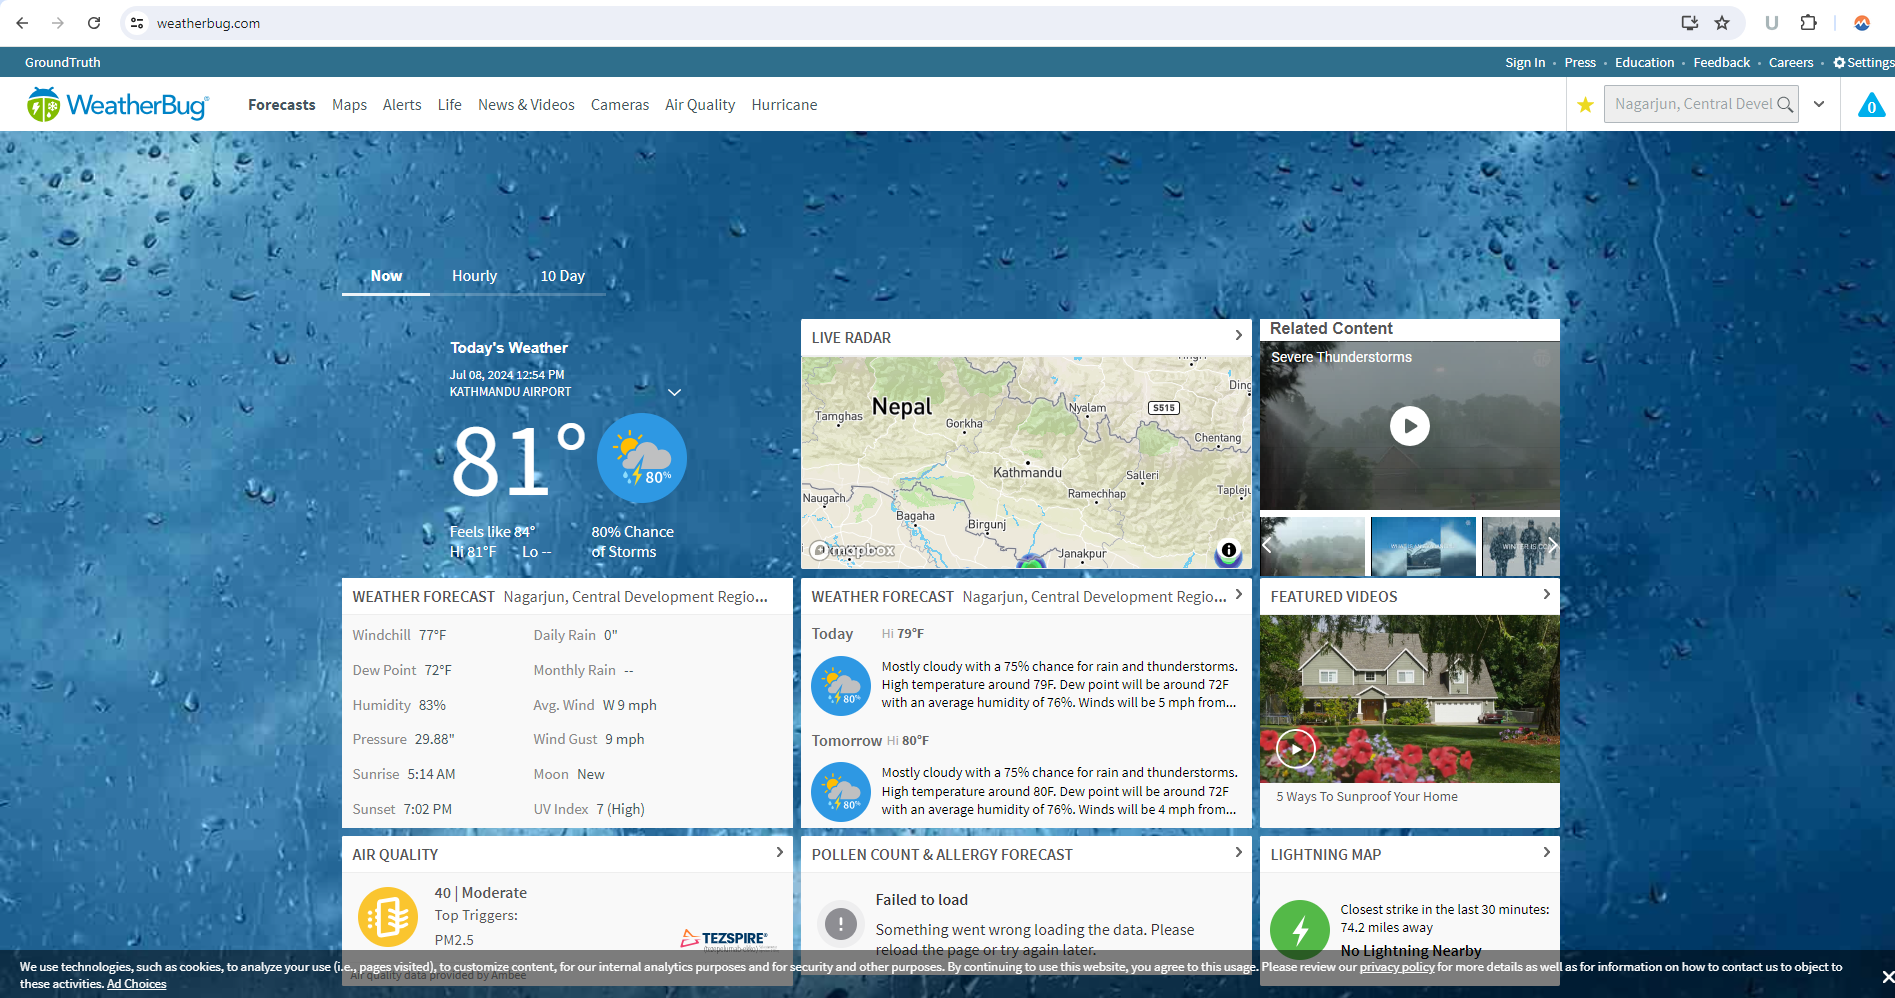Click the Air Quality gauge icon

(x=388, y=916)
